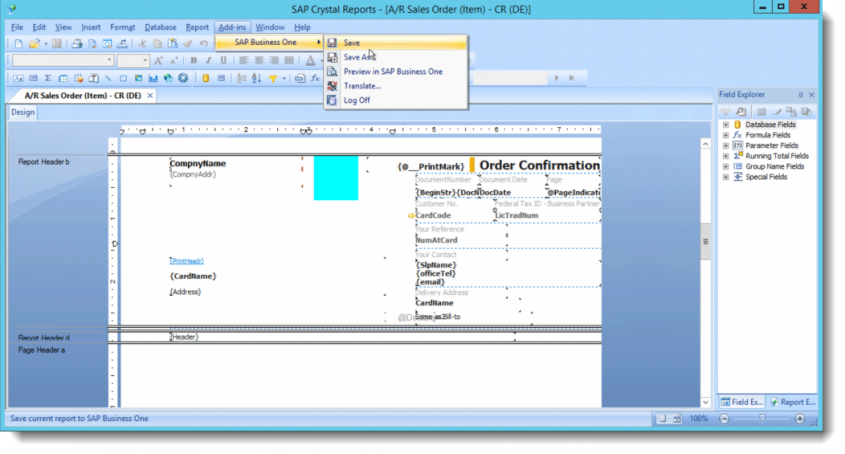Screen dimensions: 845x454
Task: Click the cyan picture placeholder box
Action: [336, 178]
